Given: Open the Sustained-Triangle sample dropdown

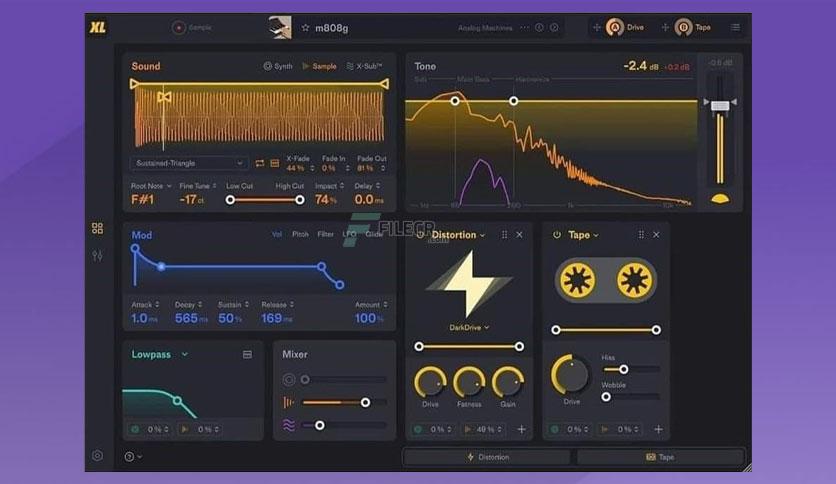Looking at the screenshot, I should [x=189, y=163].
